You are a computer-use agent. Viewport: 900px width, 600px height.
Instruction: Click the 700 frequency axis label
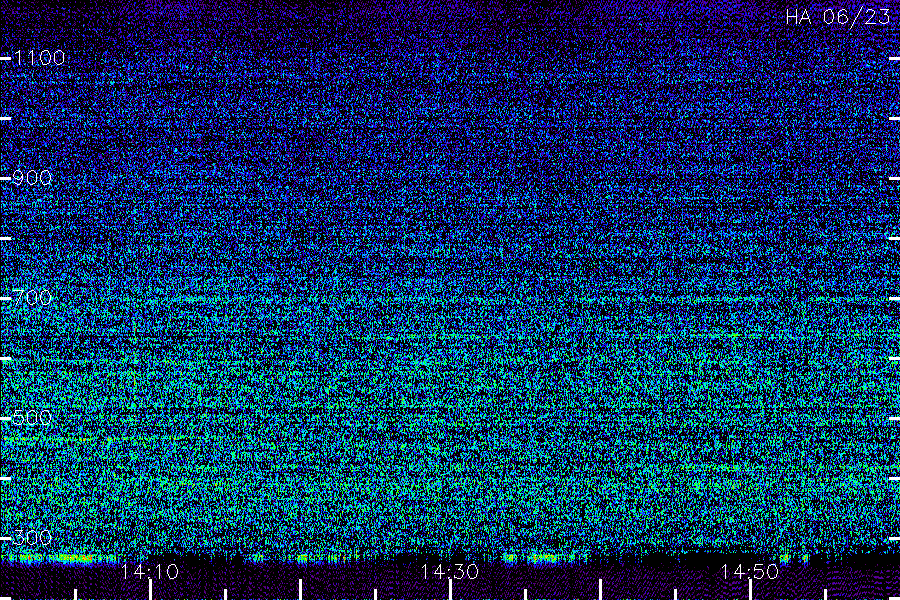tap(32, 297)
